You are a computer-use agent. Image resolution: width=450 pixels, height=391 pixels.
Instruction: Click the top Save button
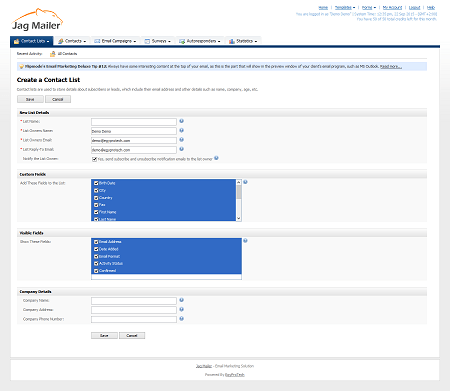point(30,99)
